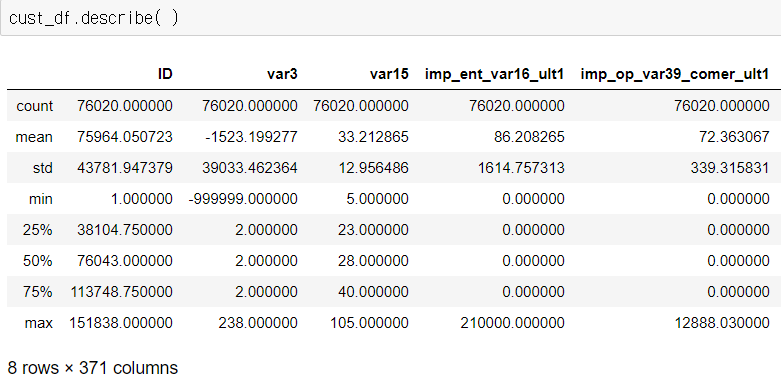This screenshot has width=781, height=385.
Task: Click ID std value 43781.947379
Action: (125, 168)
